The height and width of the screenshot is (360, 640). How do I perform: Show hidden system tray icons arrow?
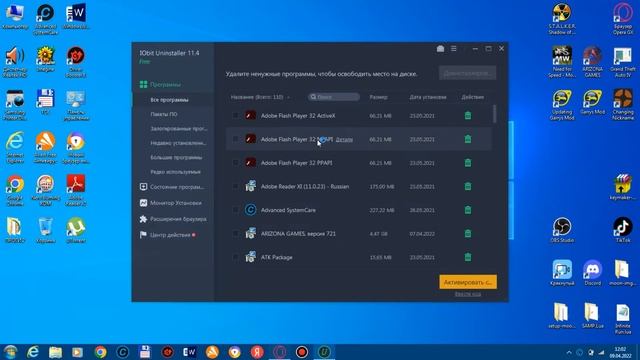point(569,352)
